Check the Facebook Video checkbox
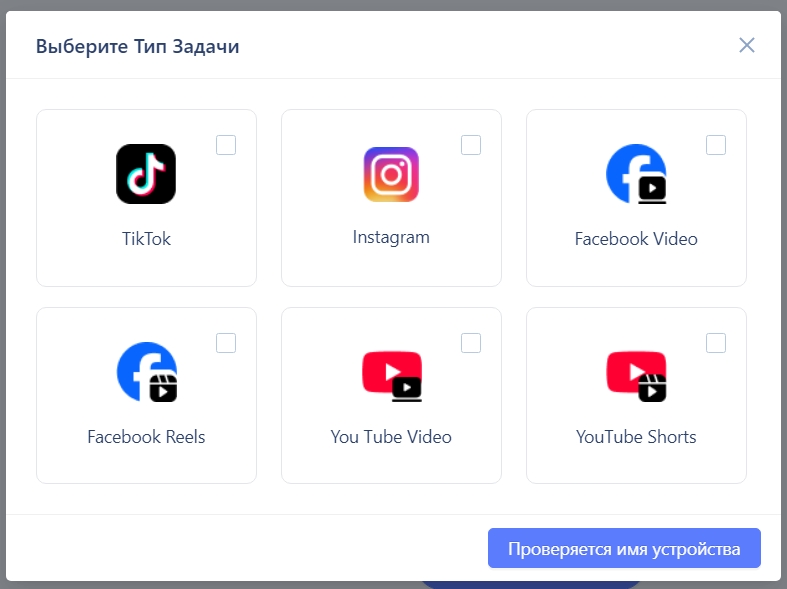 tap(716, 145)
